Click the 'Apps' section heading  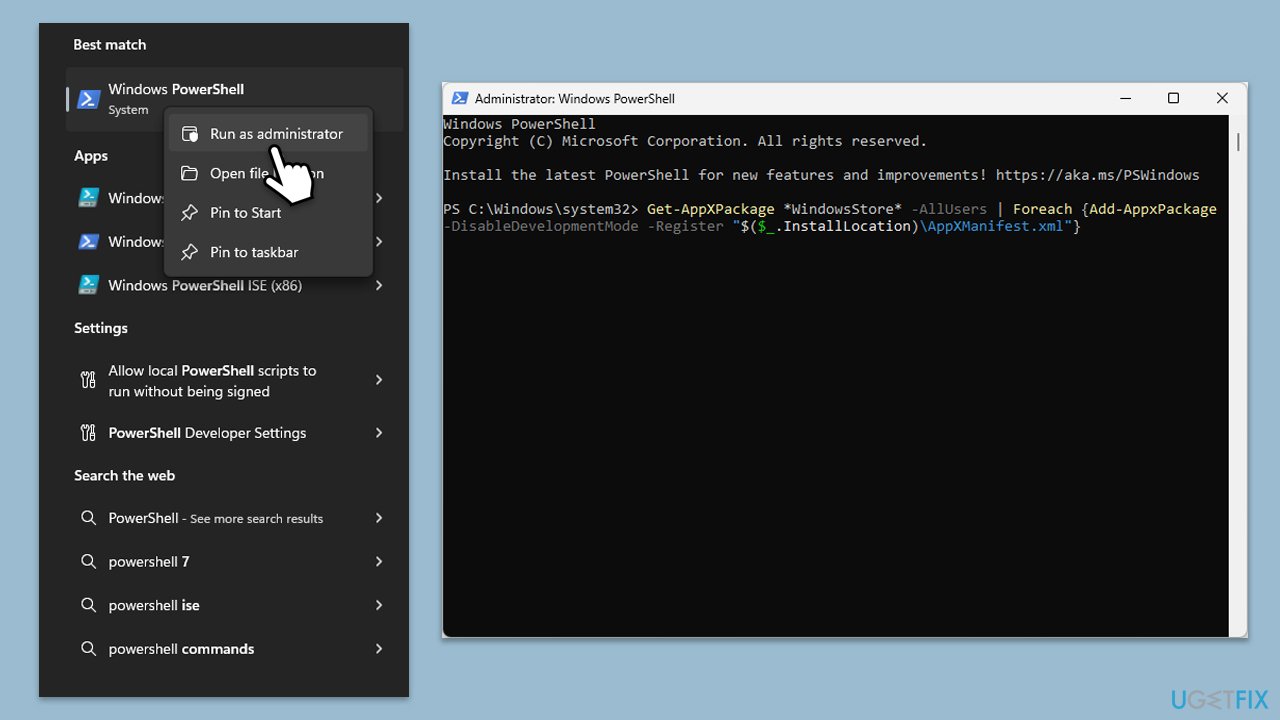[x=91, y=156]
